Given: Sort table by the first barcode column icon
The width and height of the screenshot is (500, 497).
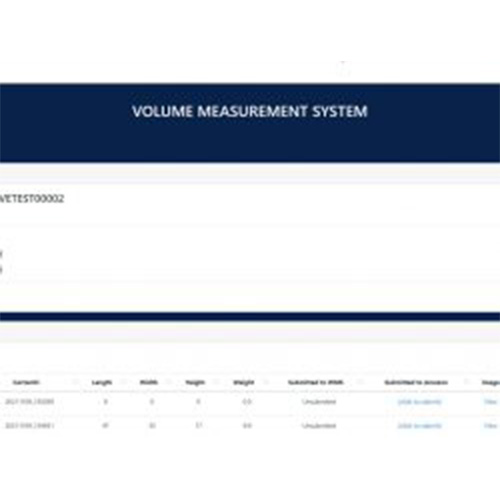Looking at the screenshot, I should 76,381.
